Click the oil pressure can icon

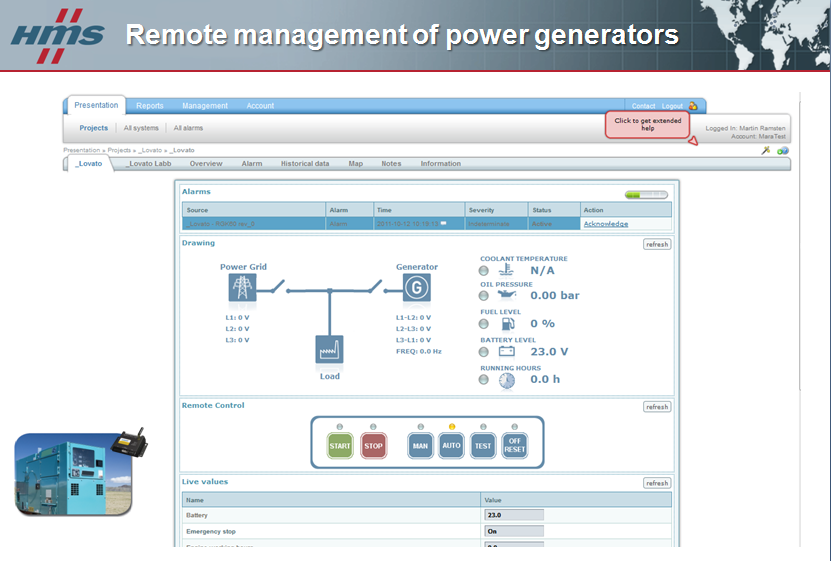(507, 295)
